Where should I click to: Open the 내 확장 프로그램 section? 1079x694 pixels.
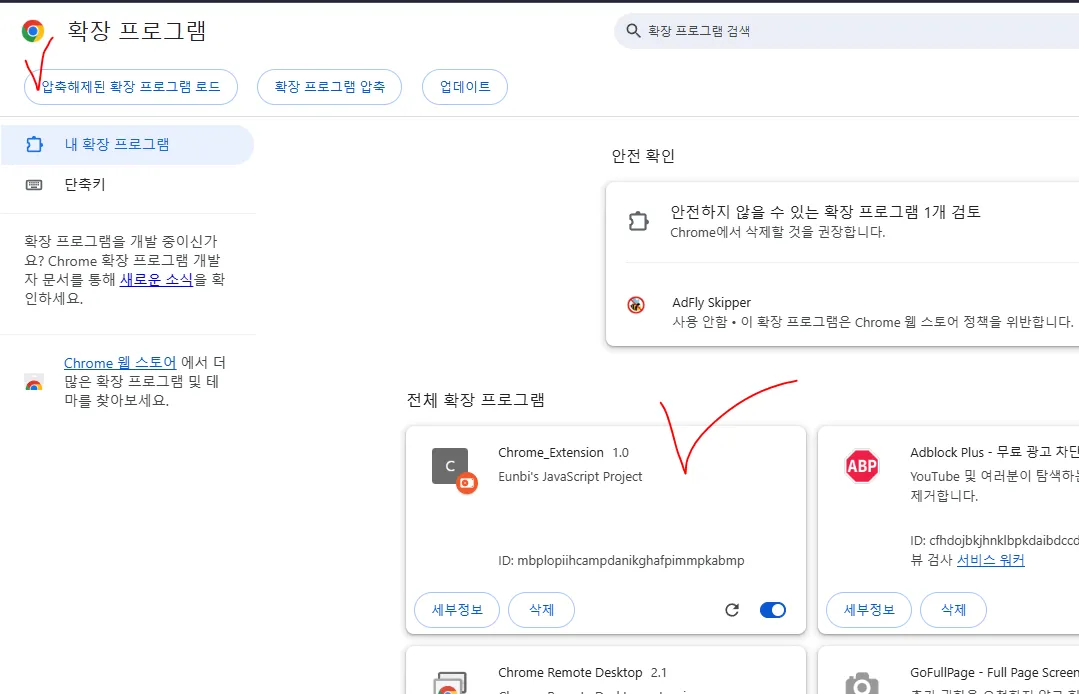[x=127, y=144]
